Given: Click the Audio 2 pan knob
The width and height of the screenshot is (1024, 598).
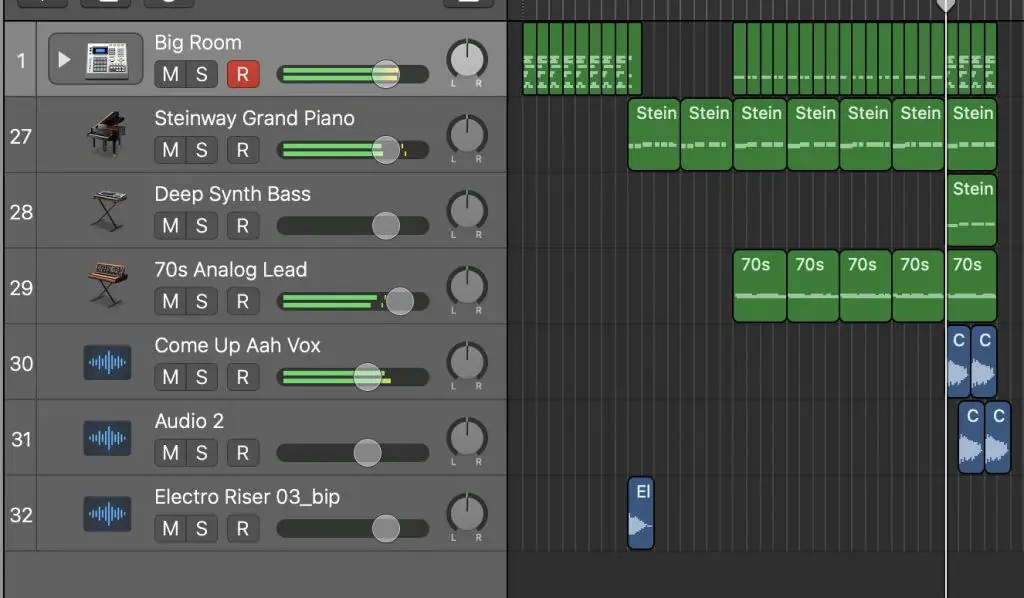Looking at the screenshot, I should [x=467, y=439].
